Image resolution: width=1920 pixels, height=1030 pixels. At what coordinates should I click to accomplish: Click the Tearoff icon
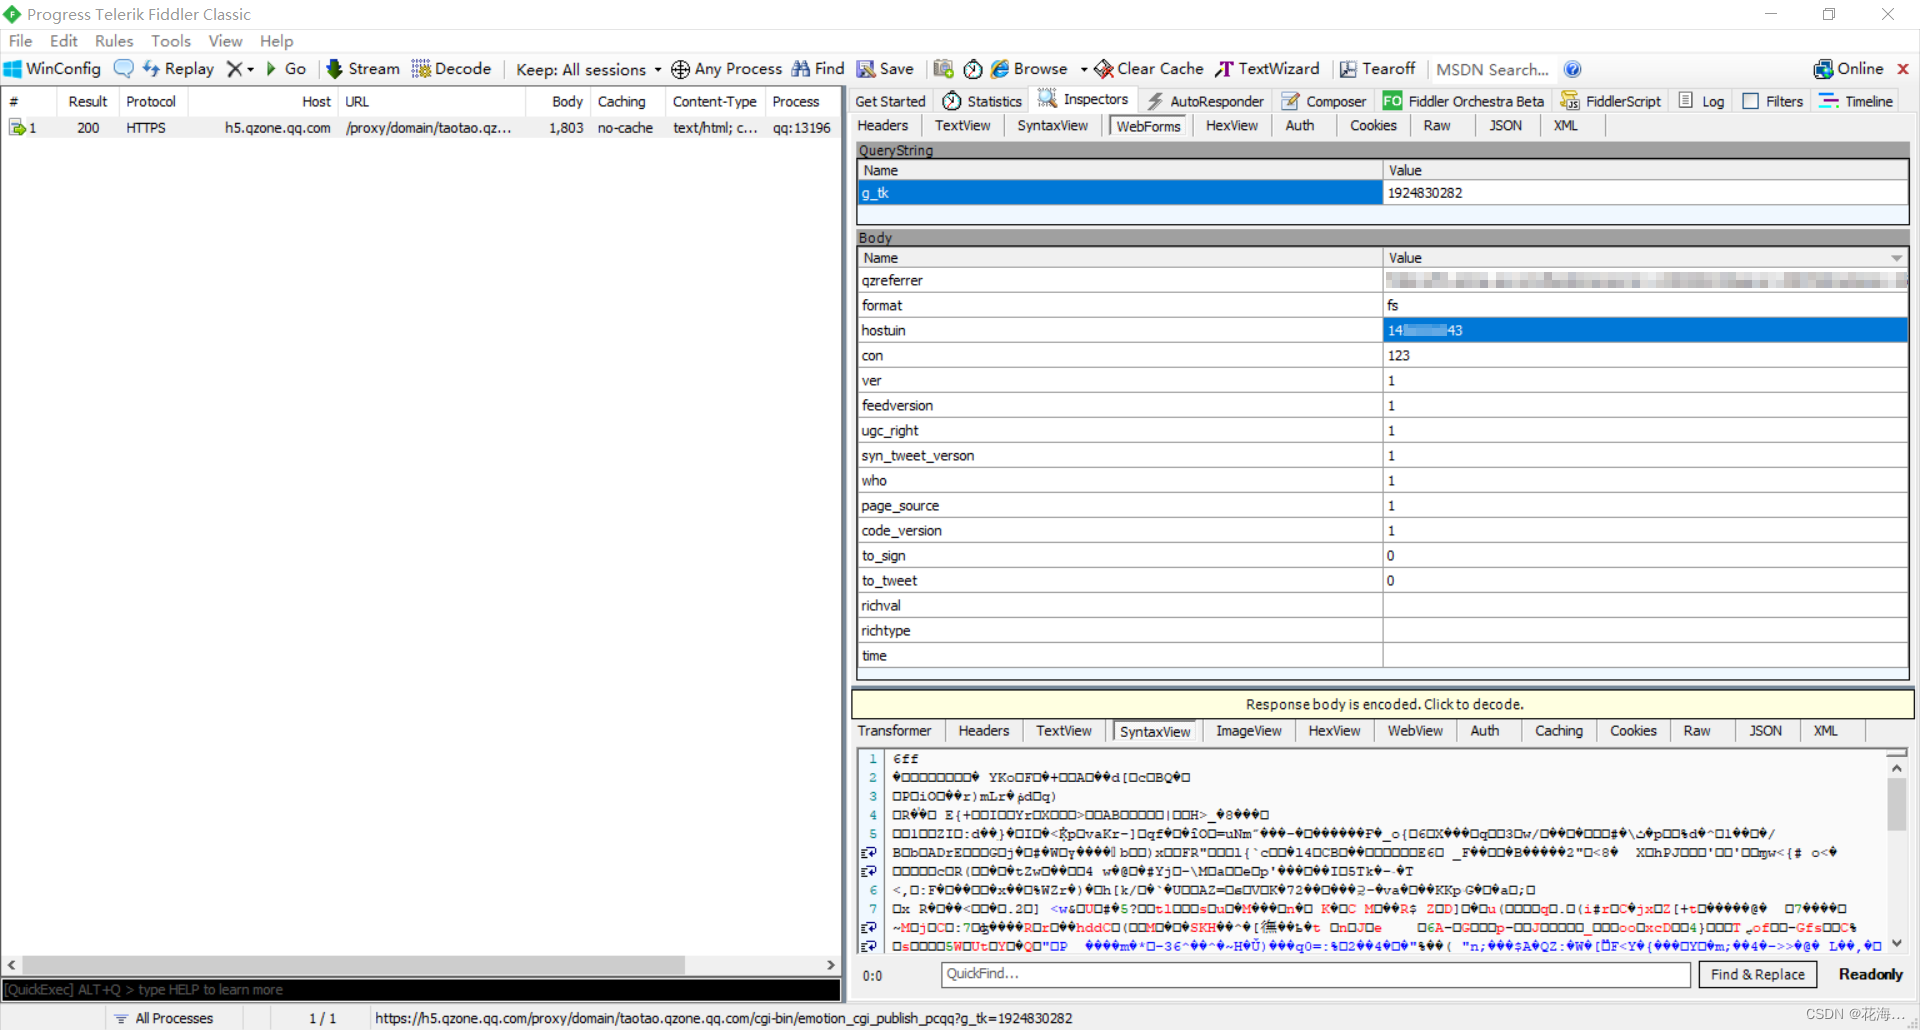[1348, 69]
